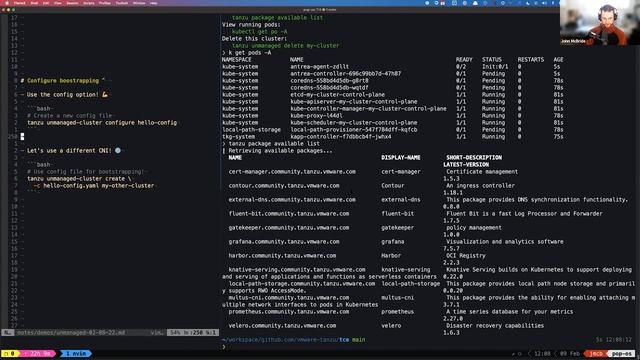Click the 'antrea-agent-zdllt' pod name
The image size is (640, 360).
click(320, 67)
